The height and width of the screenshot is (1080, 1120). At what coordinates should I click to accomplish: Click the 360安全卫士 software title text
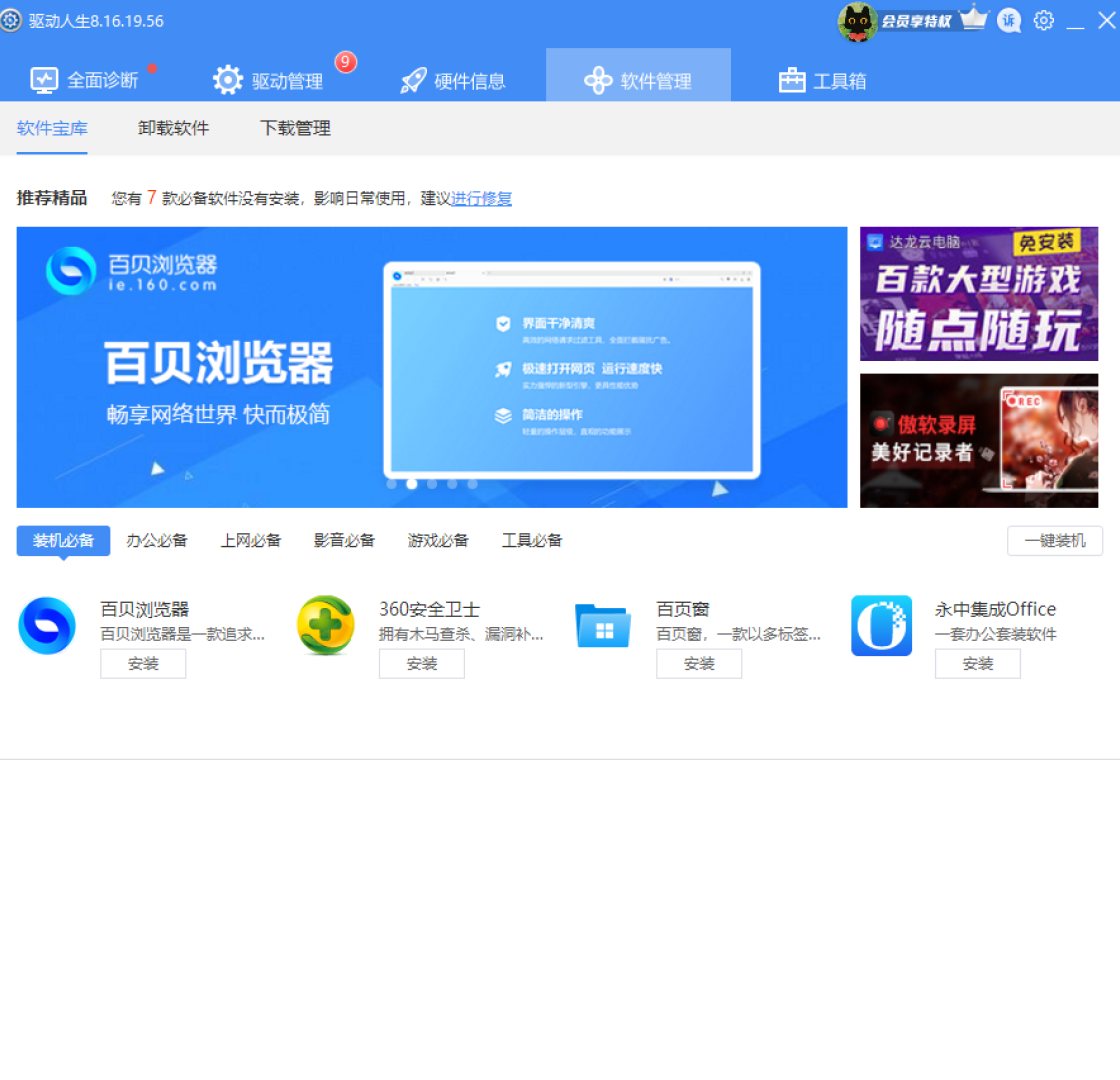[429, 609]
